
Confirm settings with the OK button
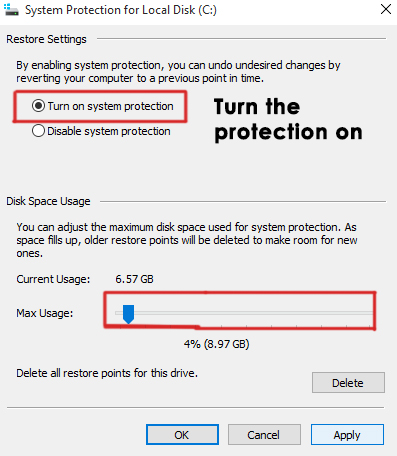pos(182,435)
